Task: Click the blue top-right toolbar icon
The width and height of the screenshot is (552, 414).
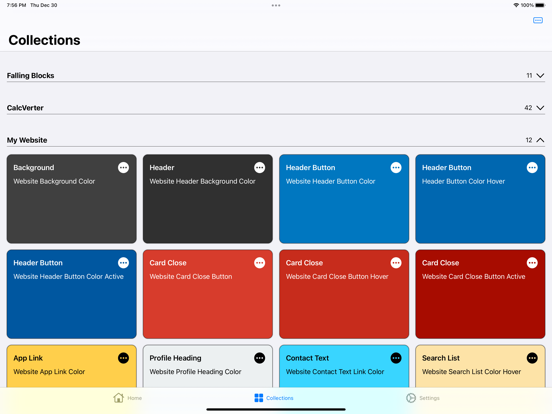Action: tap(538, 20)
